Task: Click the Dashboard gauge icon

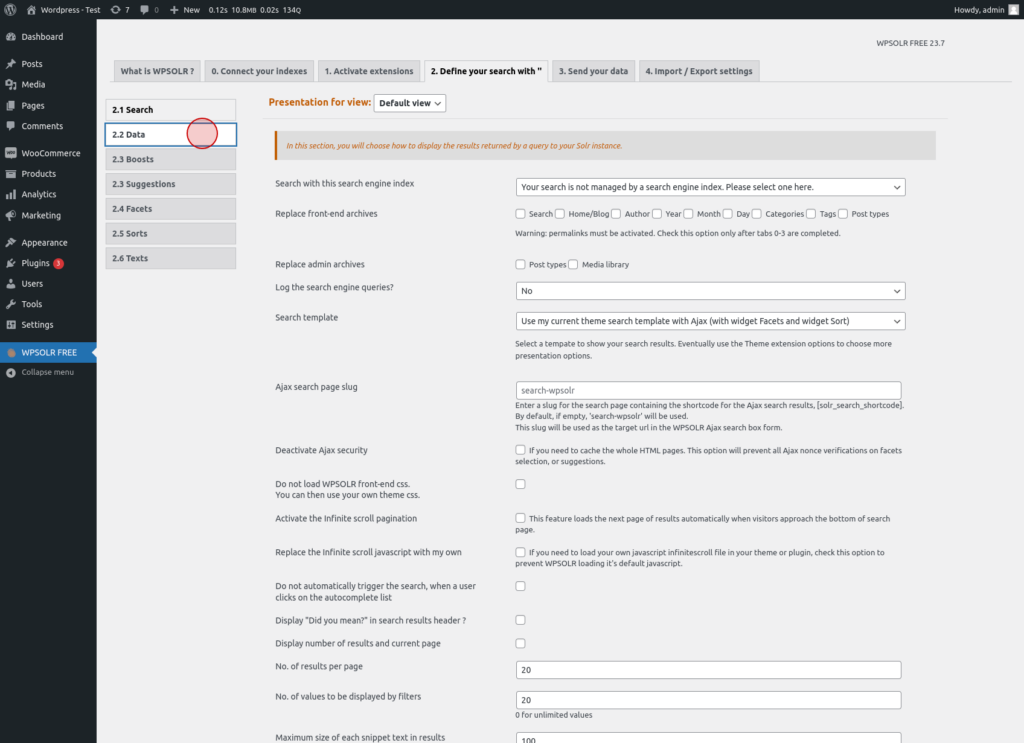Action: pyautogui.click(x=11, y=37)
